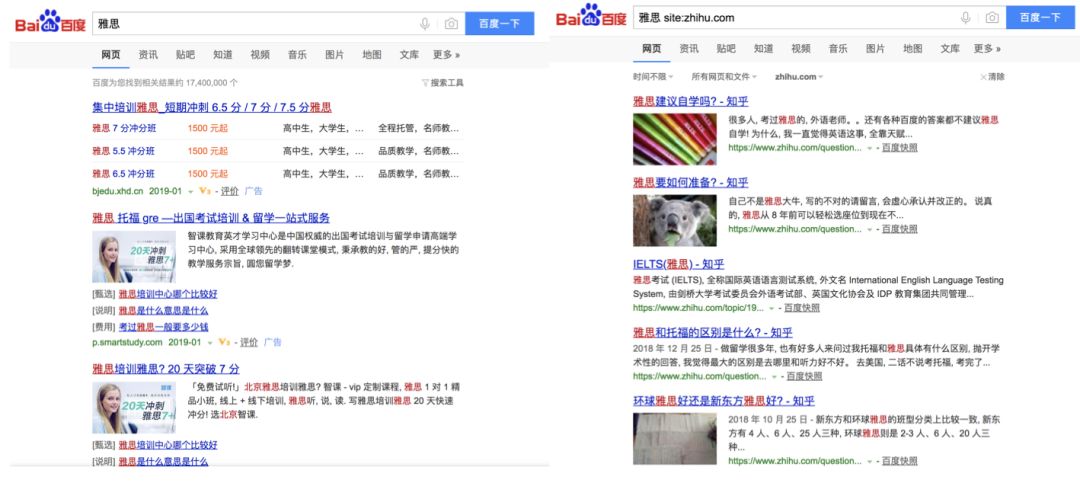Click the Baidu logo in right window

pos(591,17)
